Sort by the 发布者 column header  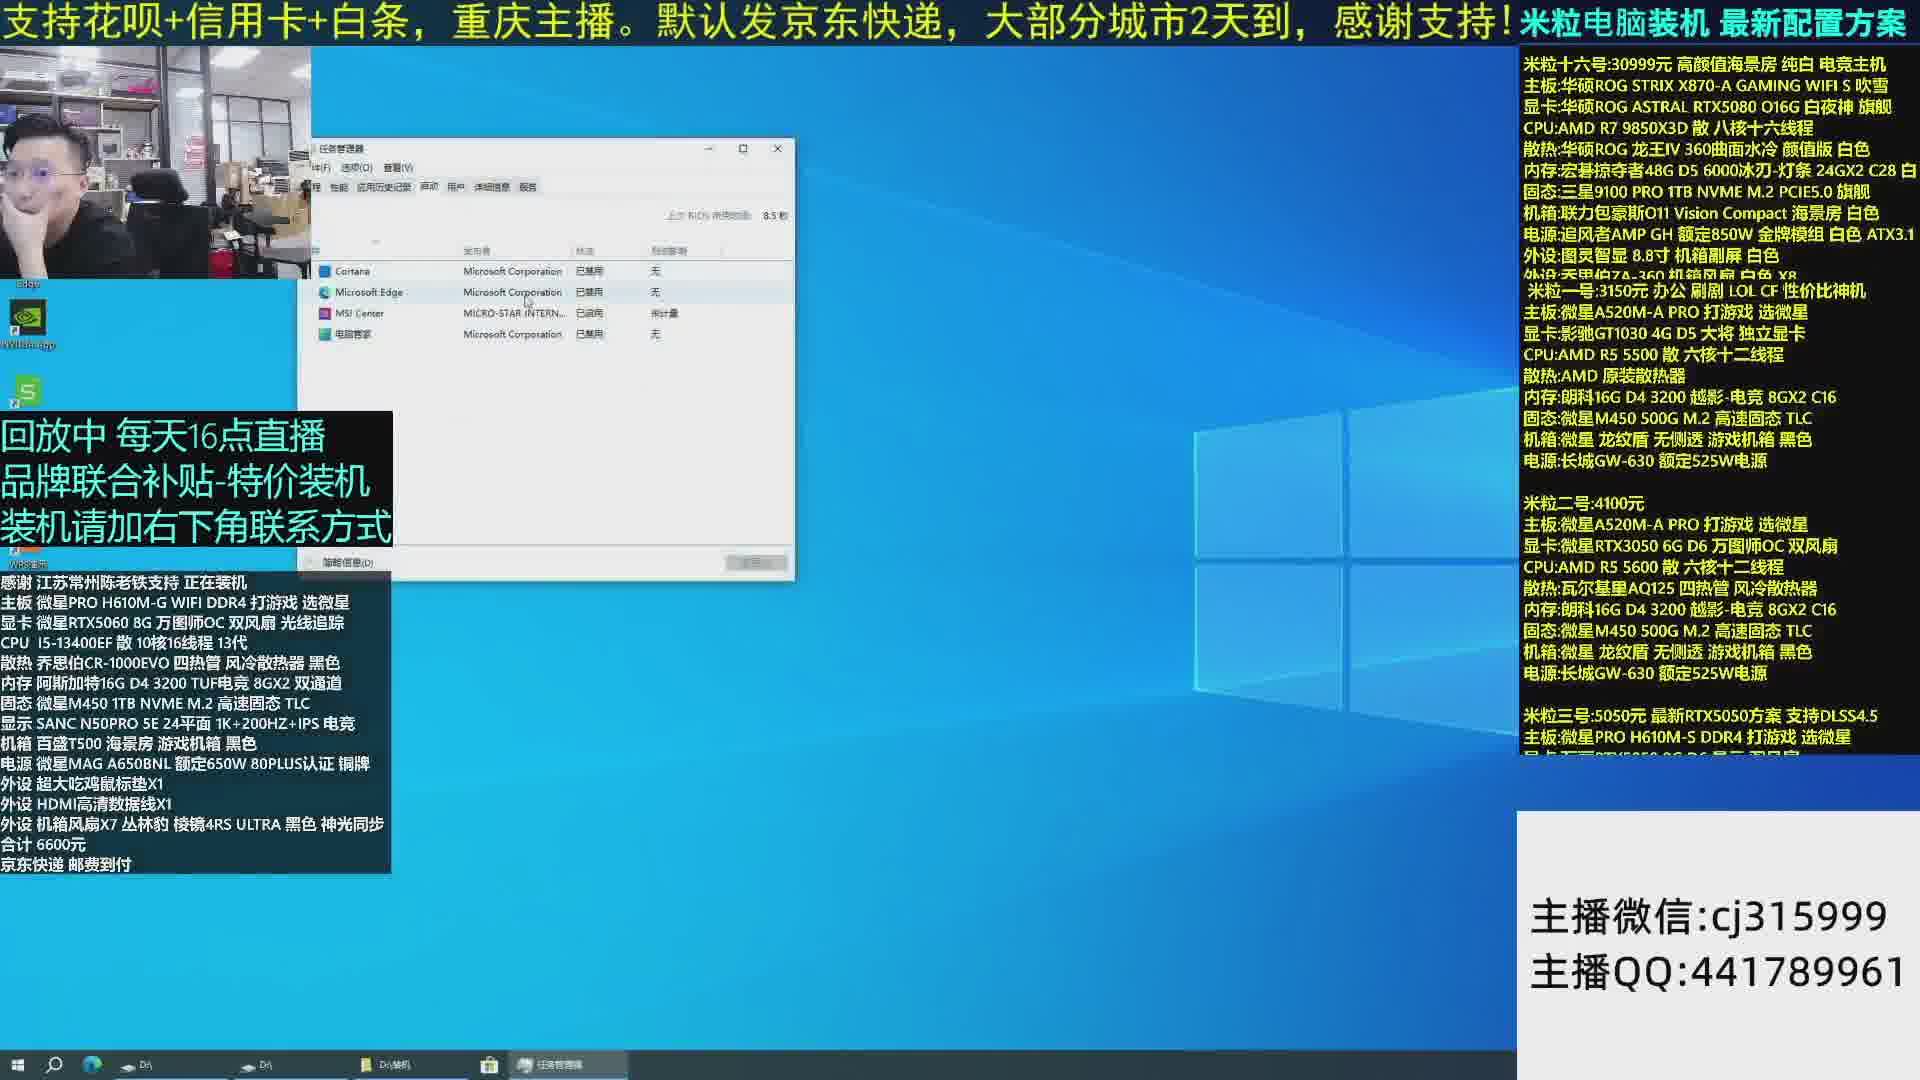[x=477, y=251]
